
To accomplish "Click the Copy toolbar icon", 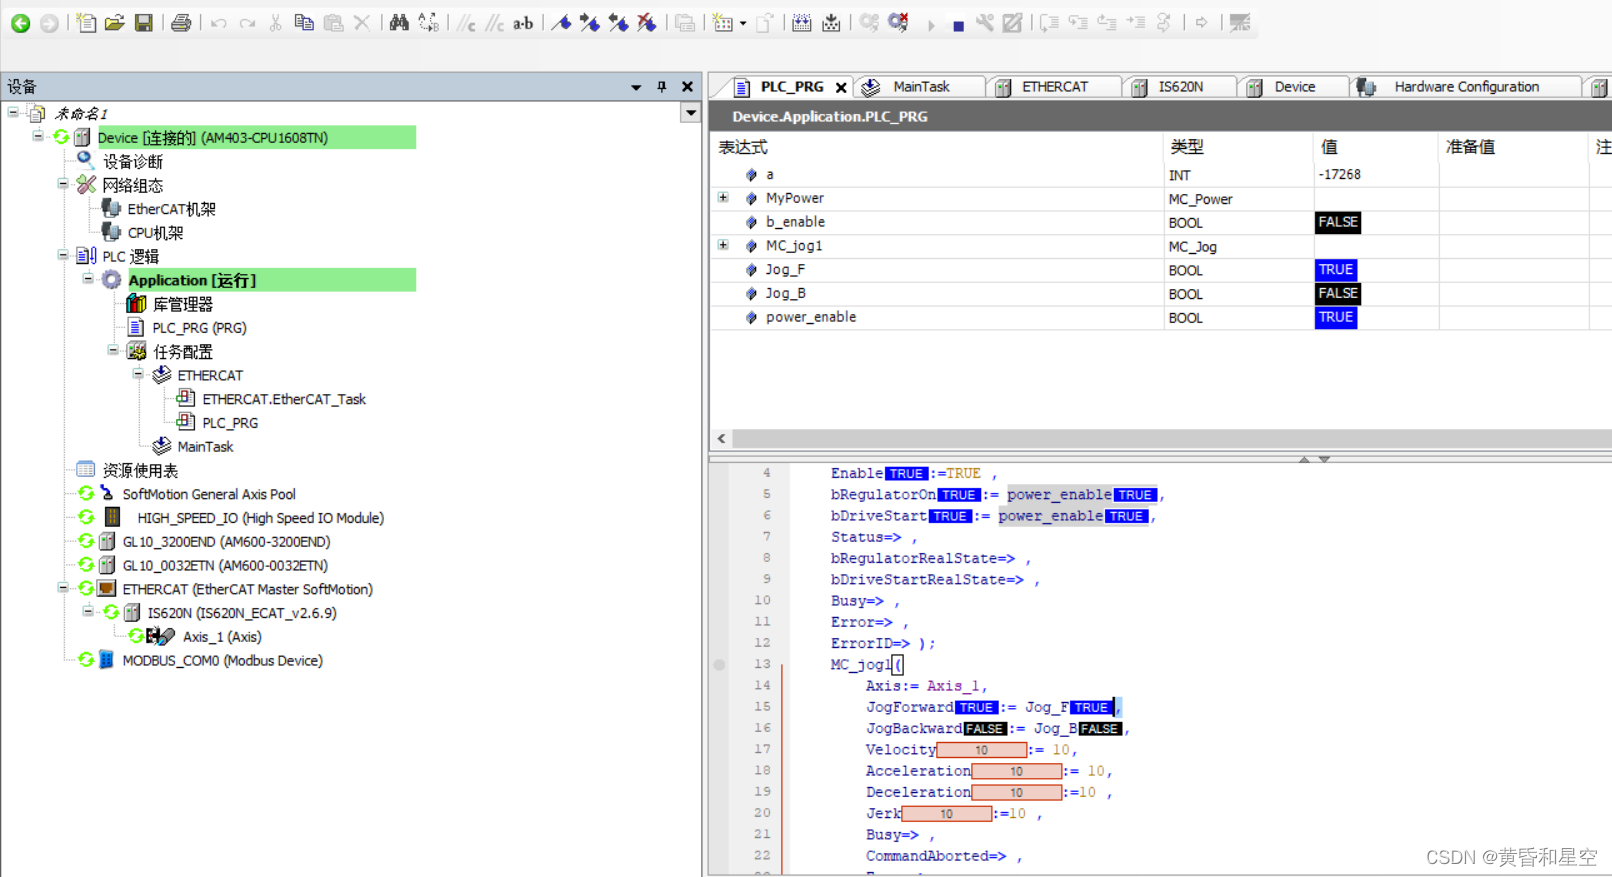I will 304,23.
